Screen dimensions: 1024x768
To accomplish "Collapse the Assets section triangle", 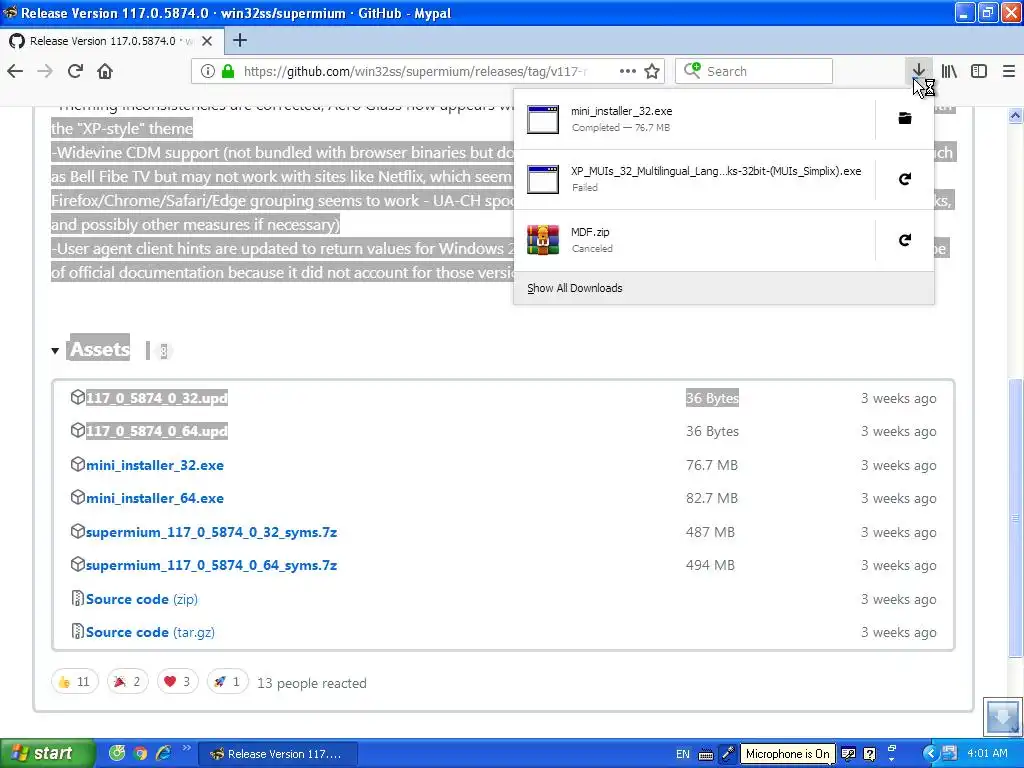I will point(56,351).
